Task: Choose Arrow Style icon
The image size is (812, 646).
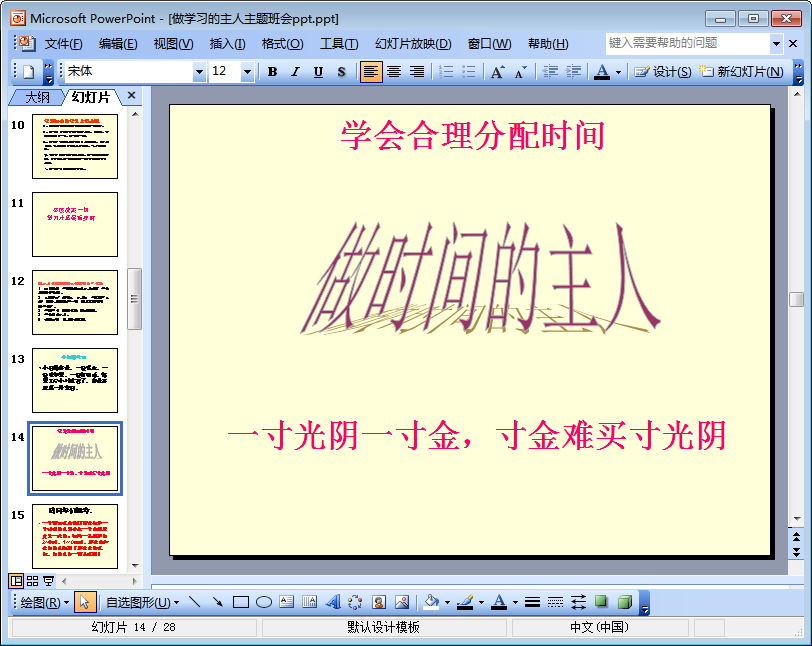Action: click(x=578, y=602)
